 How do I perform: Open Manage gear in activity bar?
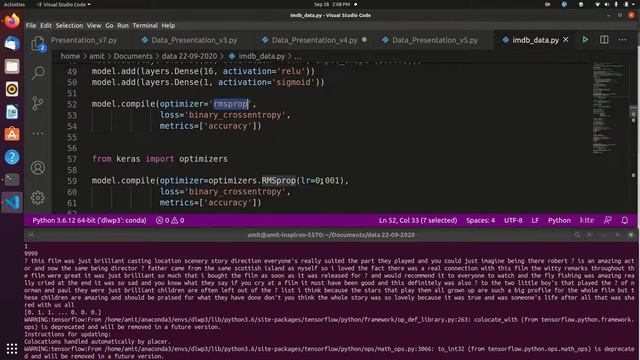click(38, 198)
